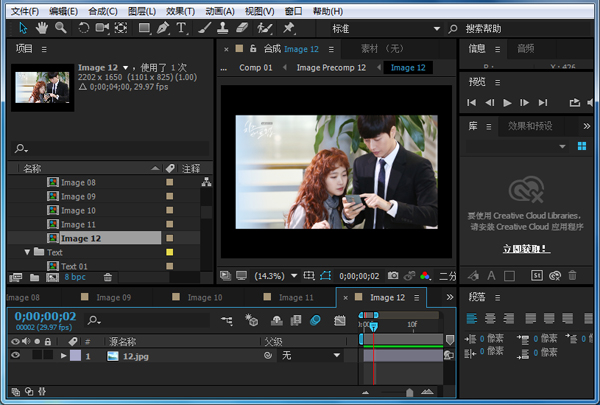This screenshot has width=600, height=405.
Task: Play the preview
Action: point(507,103)
